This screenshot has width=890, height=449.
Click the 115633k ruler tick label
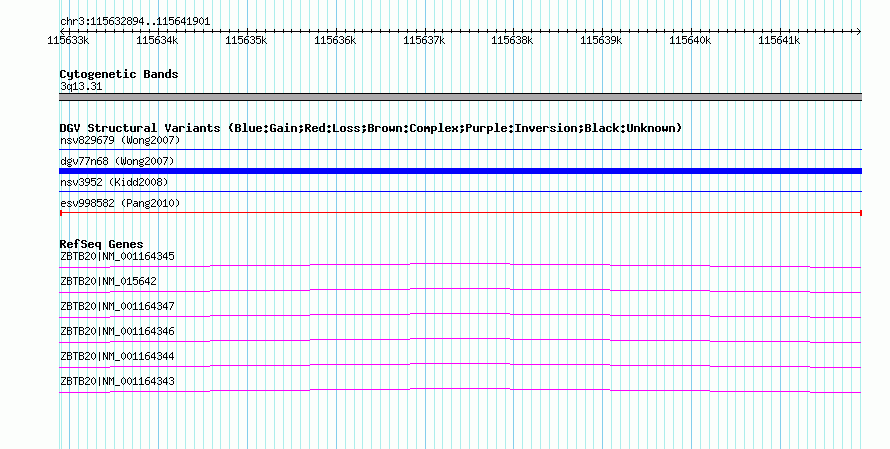pos(68,40)
